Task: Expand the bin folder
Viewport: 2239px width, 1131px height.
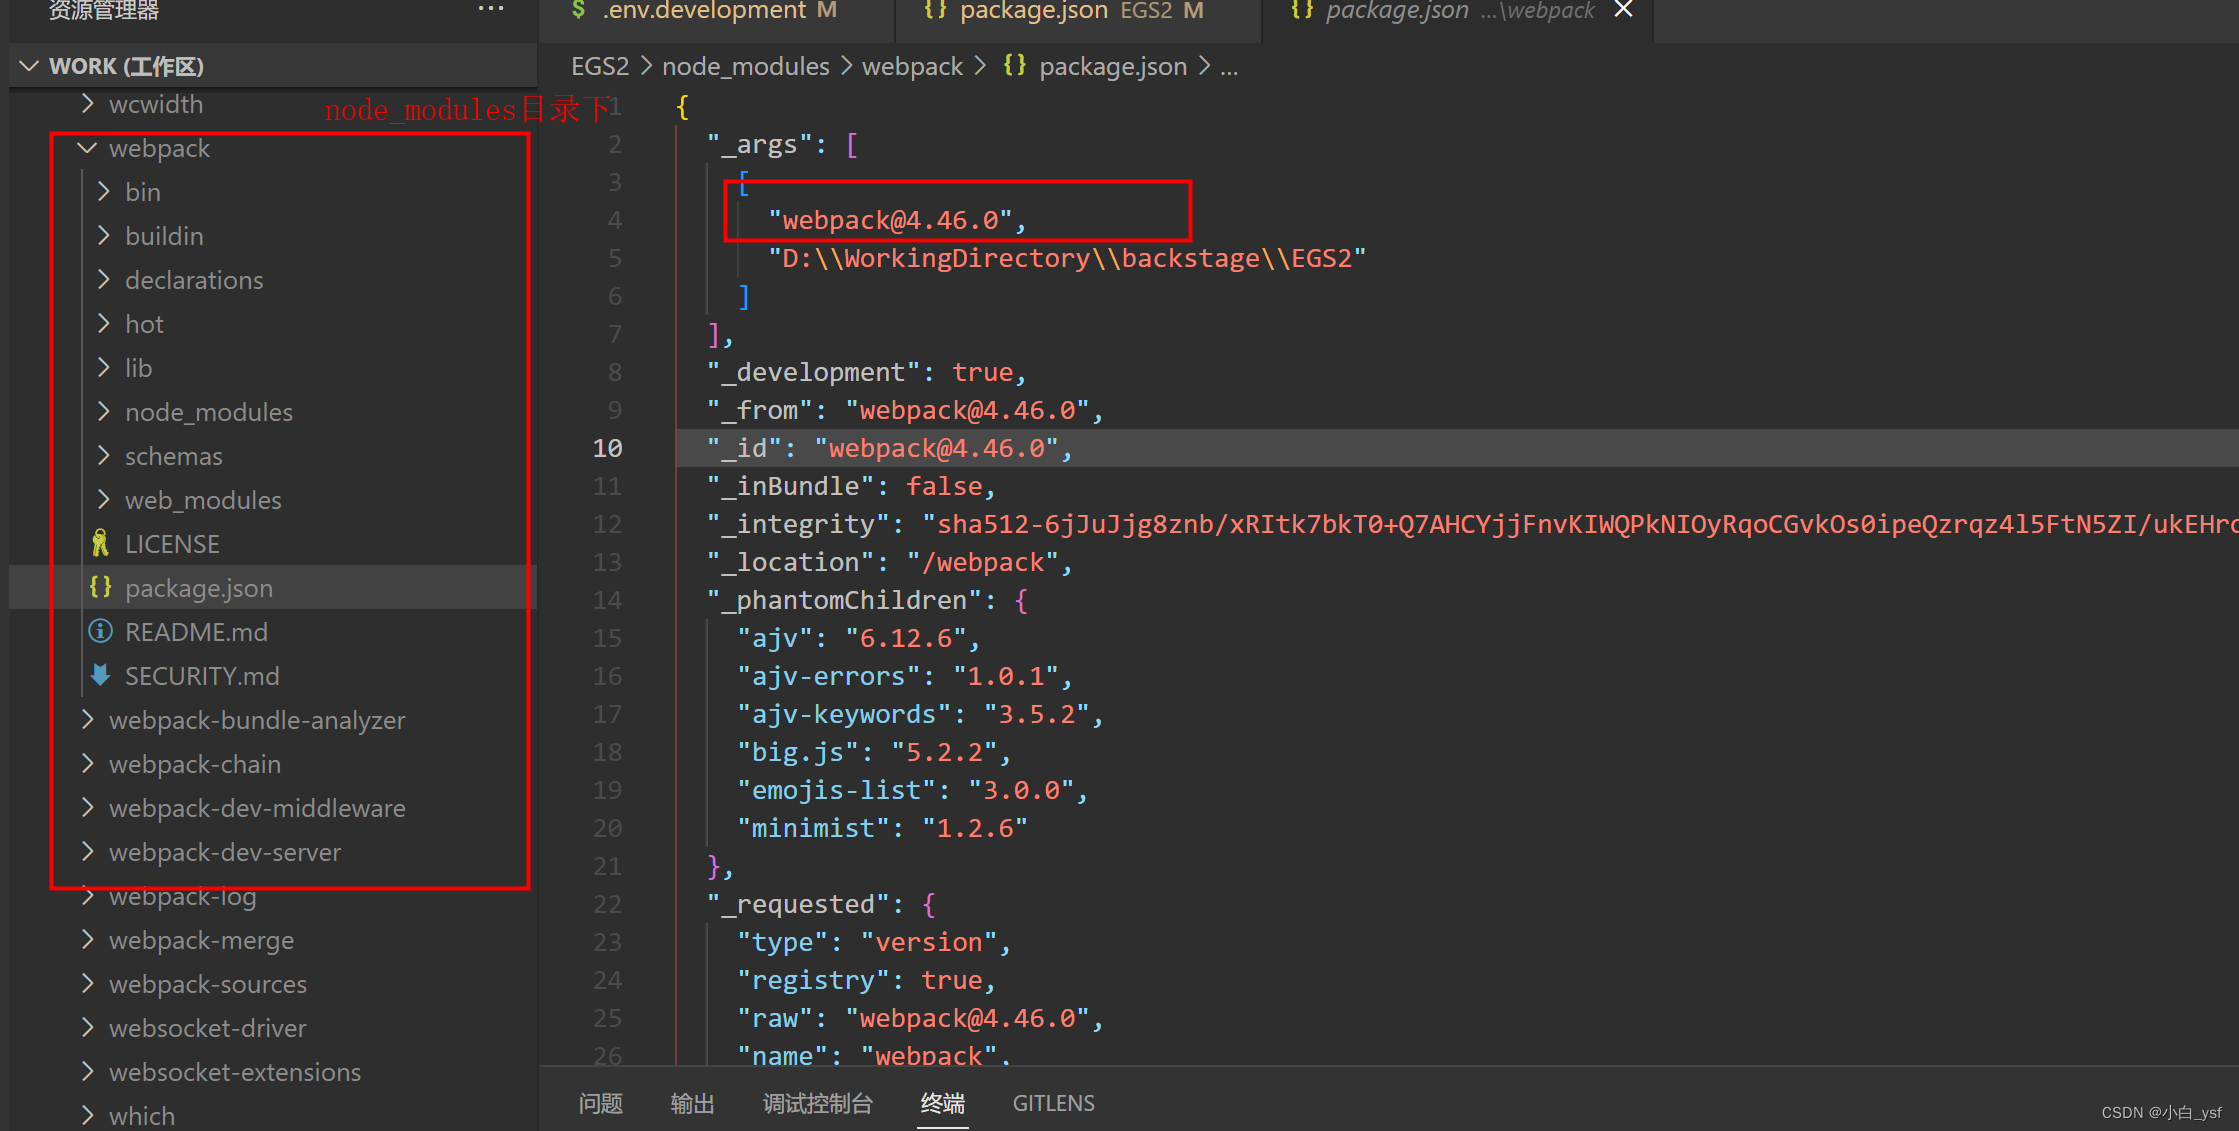Action: coord(104,191)
